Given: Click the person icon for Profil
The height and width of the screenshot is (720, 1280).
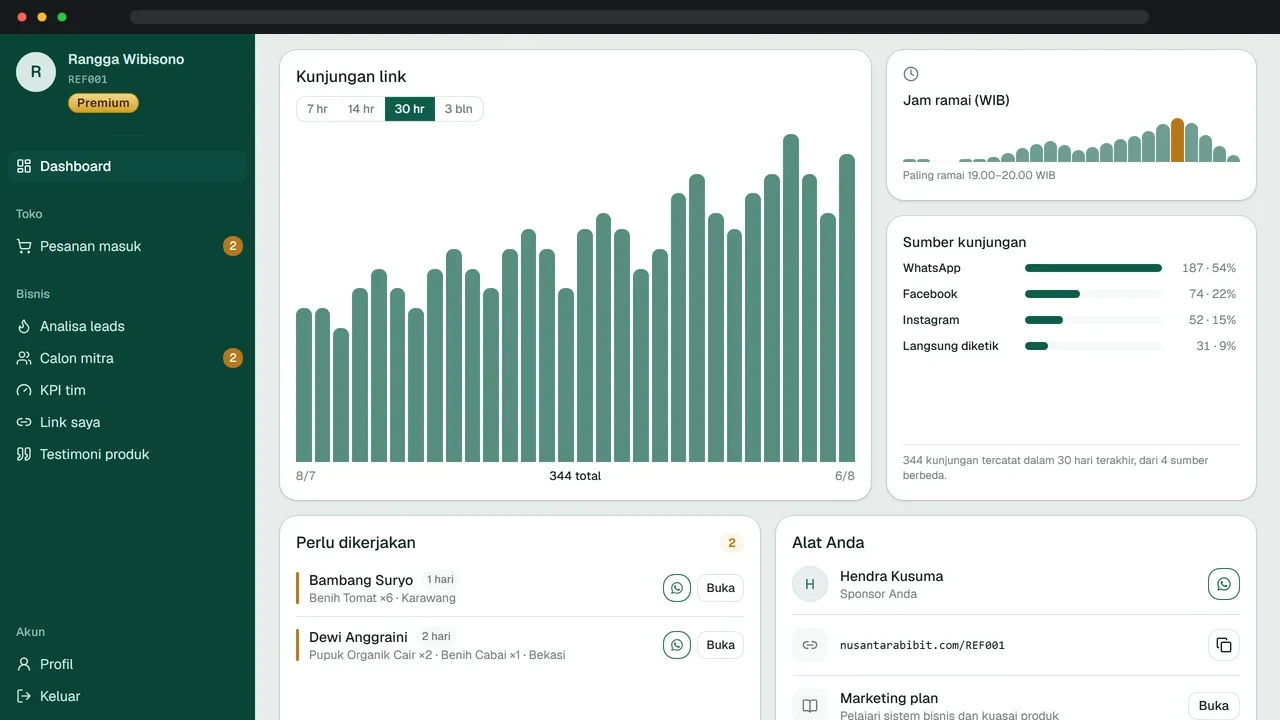Looking at the screenshot, I should click(24, 664).
